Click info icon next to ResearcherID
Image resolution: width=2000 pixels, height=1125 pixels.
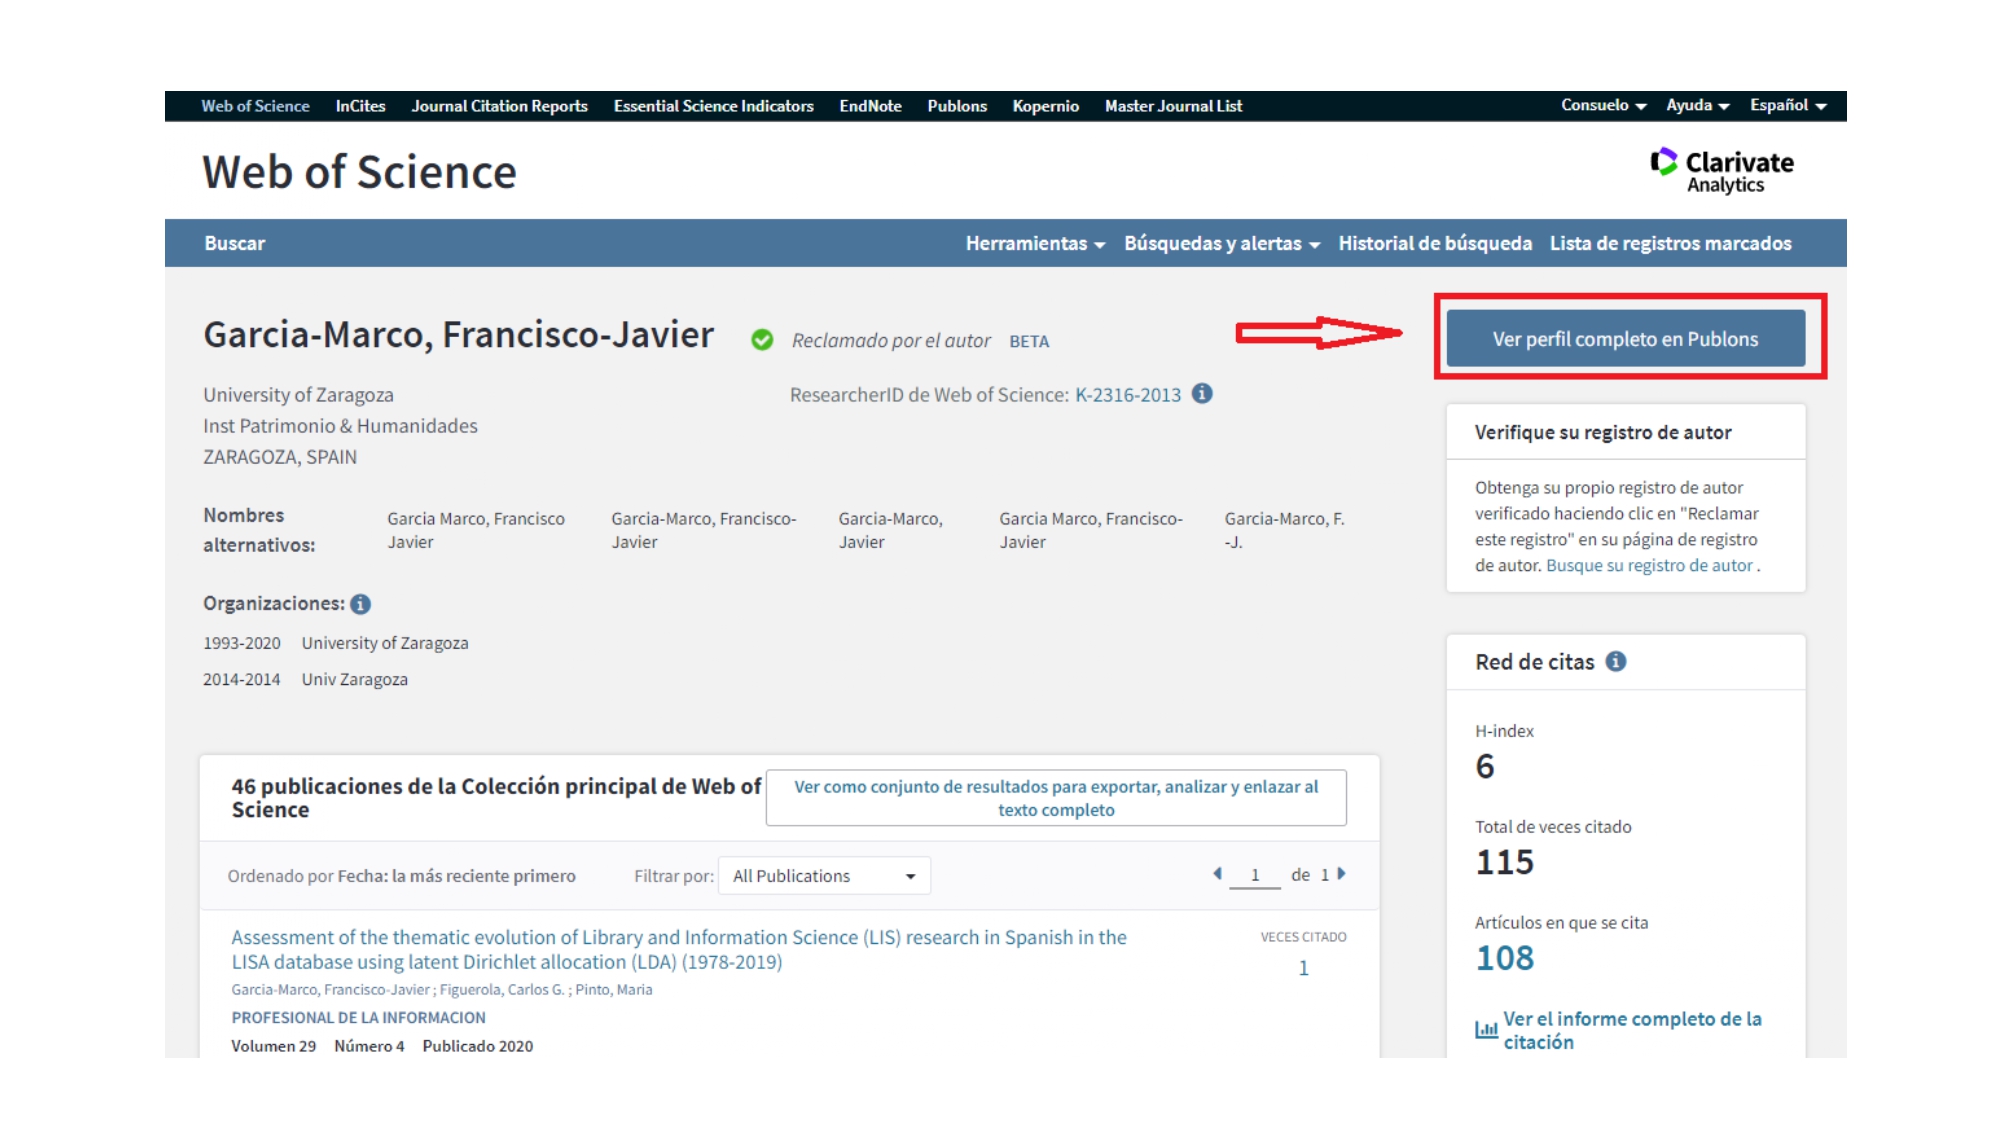coord(1202,394)
